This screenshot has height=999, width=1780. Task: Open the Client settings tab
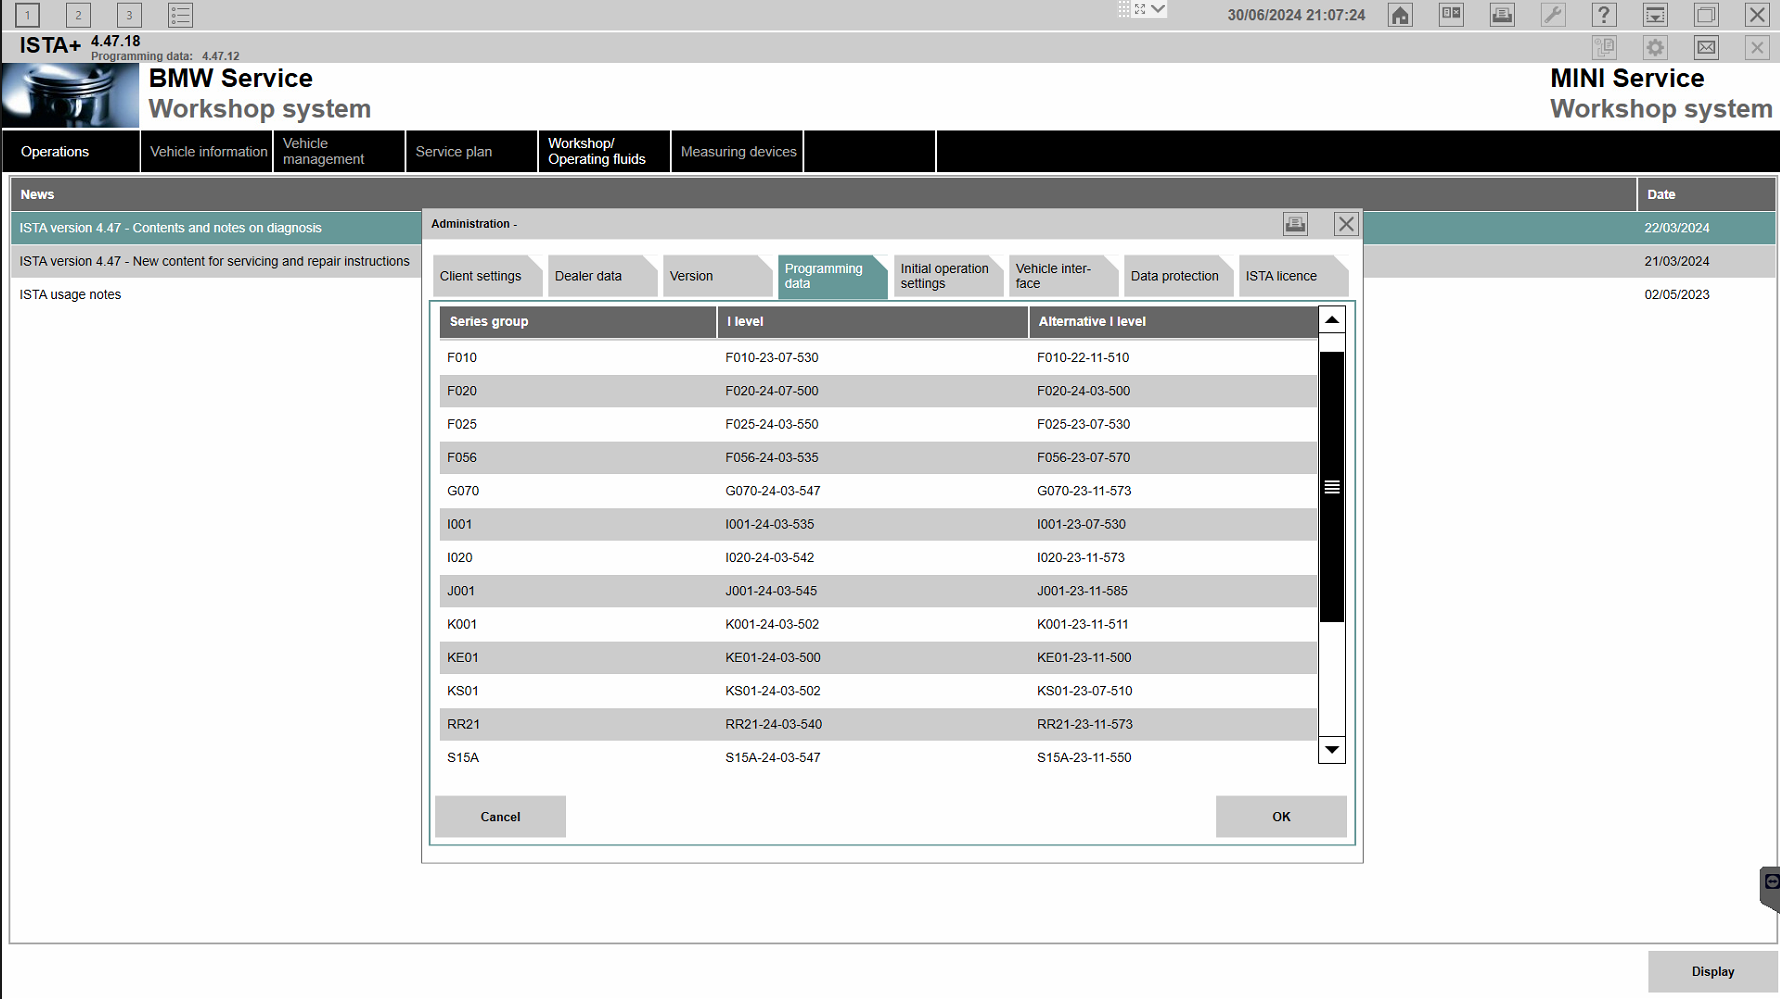pos(487,276)
